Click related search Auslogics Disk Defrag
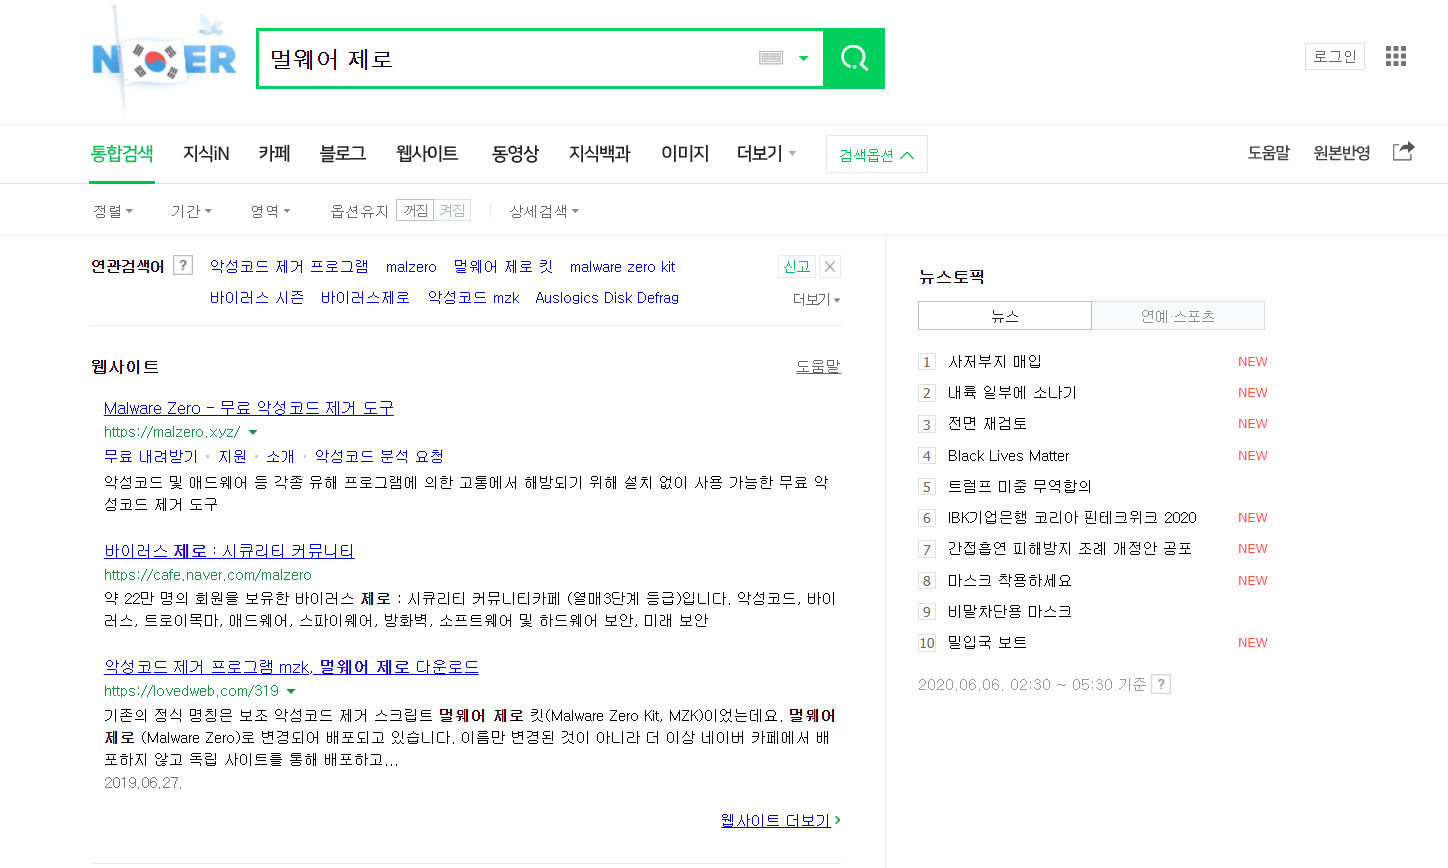This screenshot has height=868, width=1448. (x=607, y=297)
